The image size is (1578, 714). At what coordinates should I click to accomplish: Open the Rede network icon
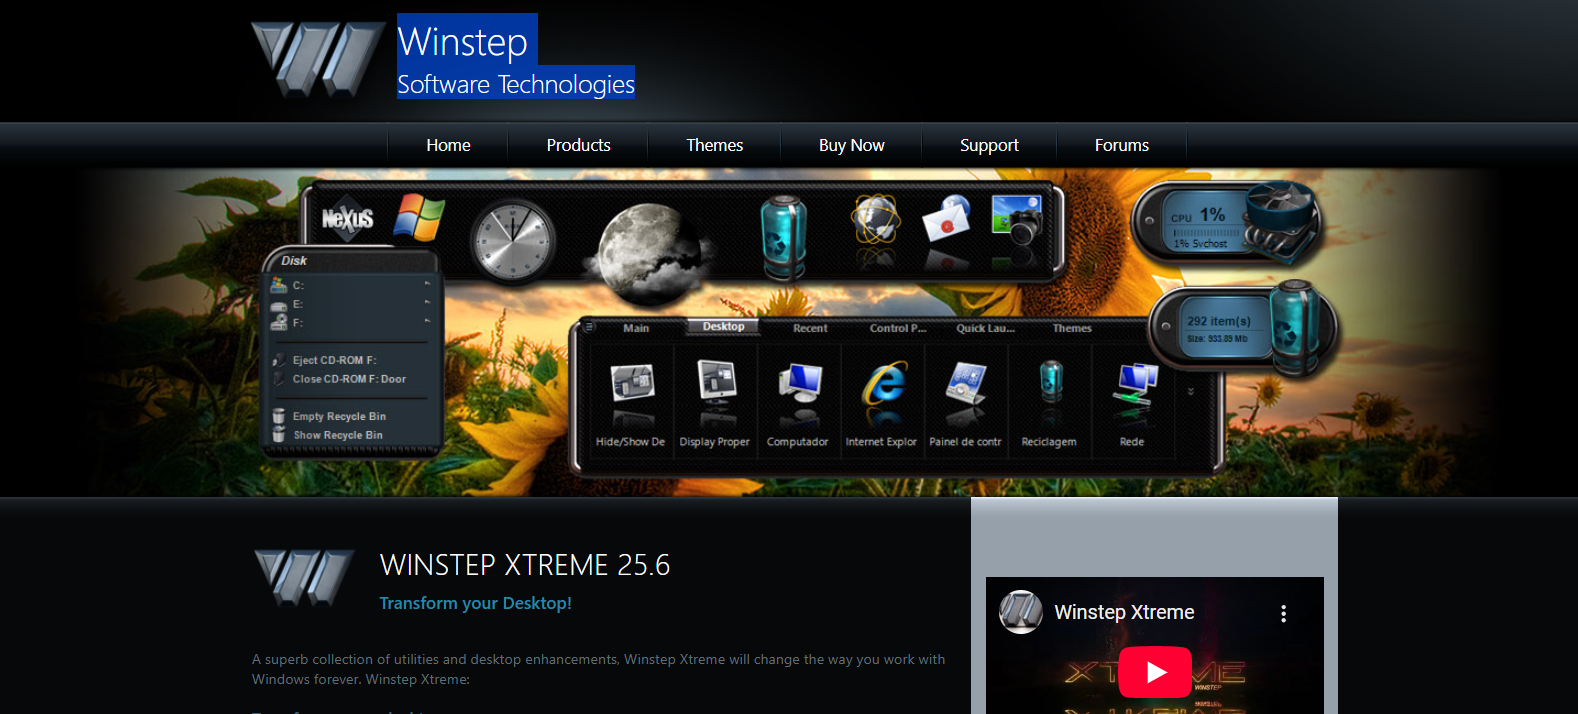tap(1134, 385)
